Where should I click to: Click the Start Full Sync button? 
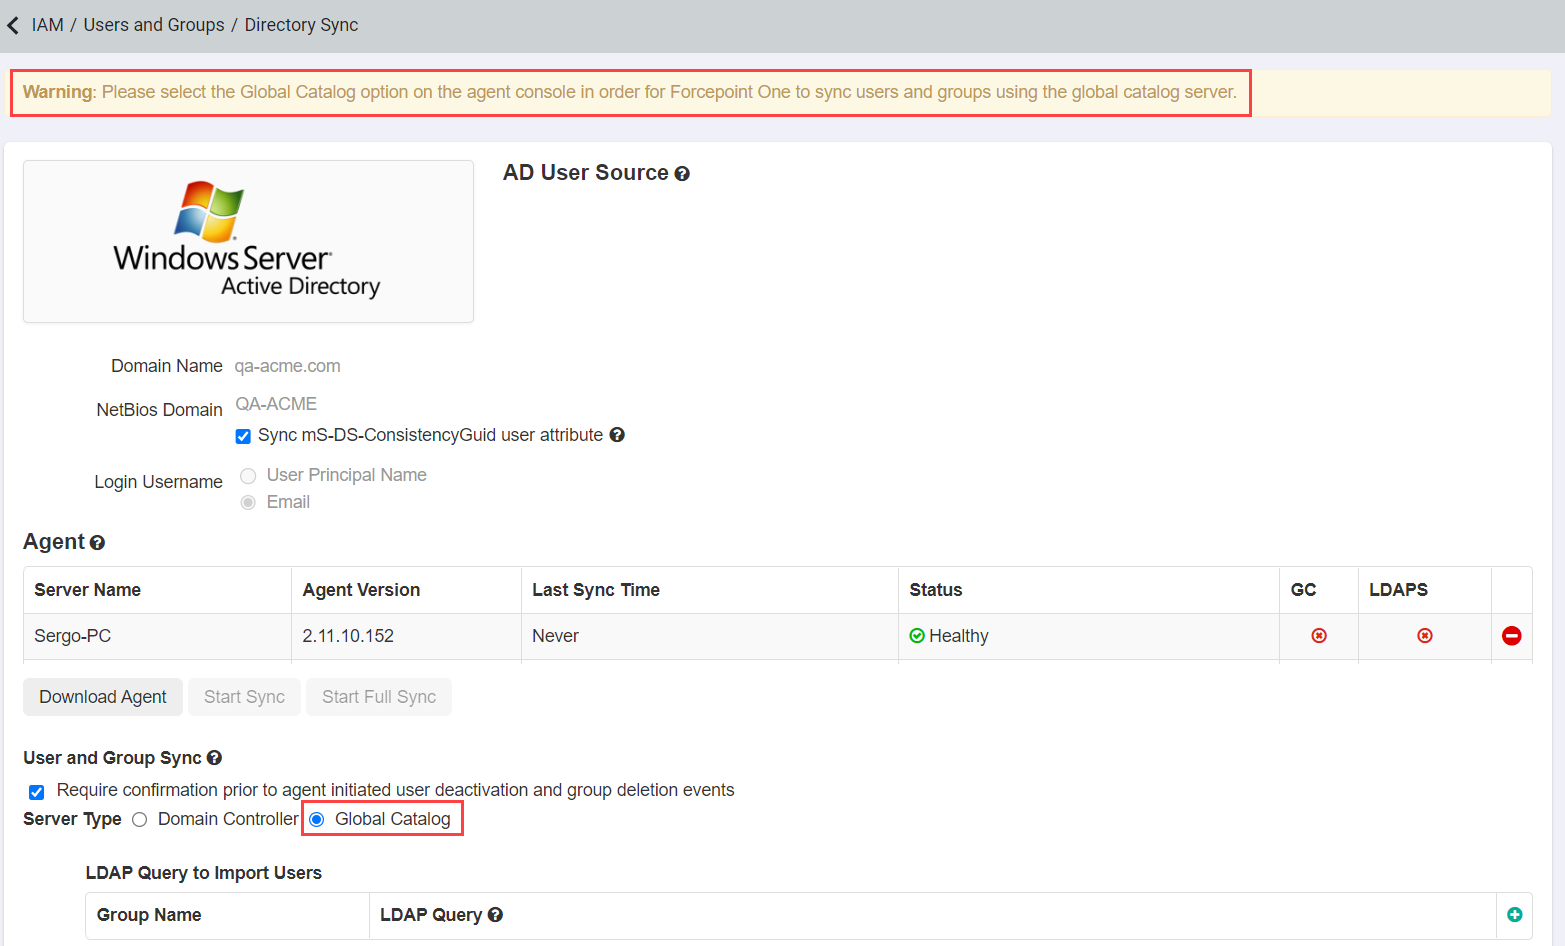point(378,697)
